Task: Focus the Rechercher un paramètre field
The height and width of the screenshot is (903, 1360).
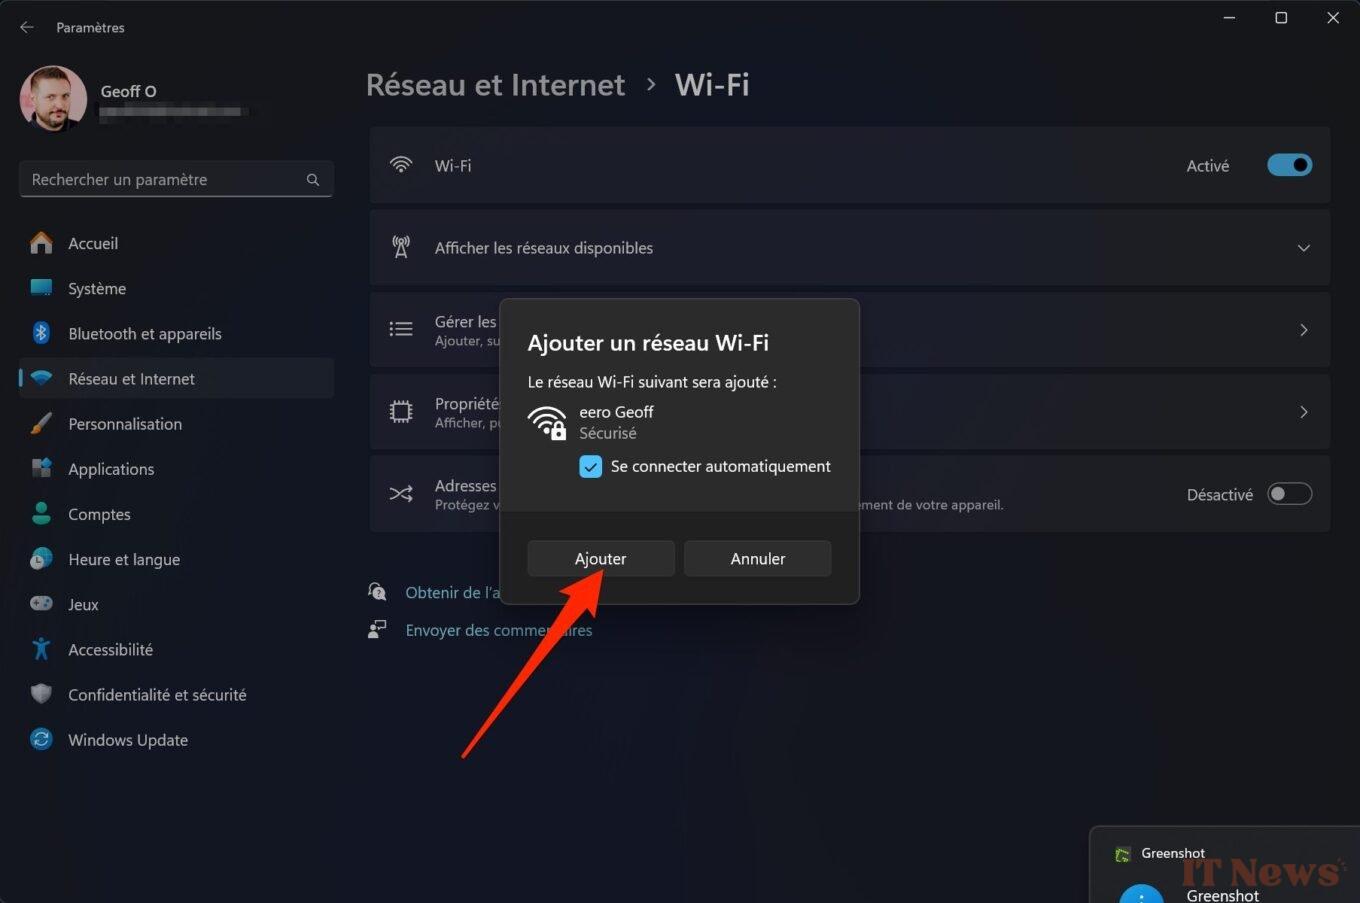Action: (x=176, y=180)
